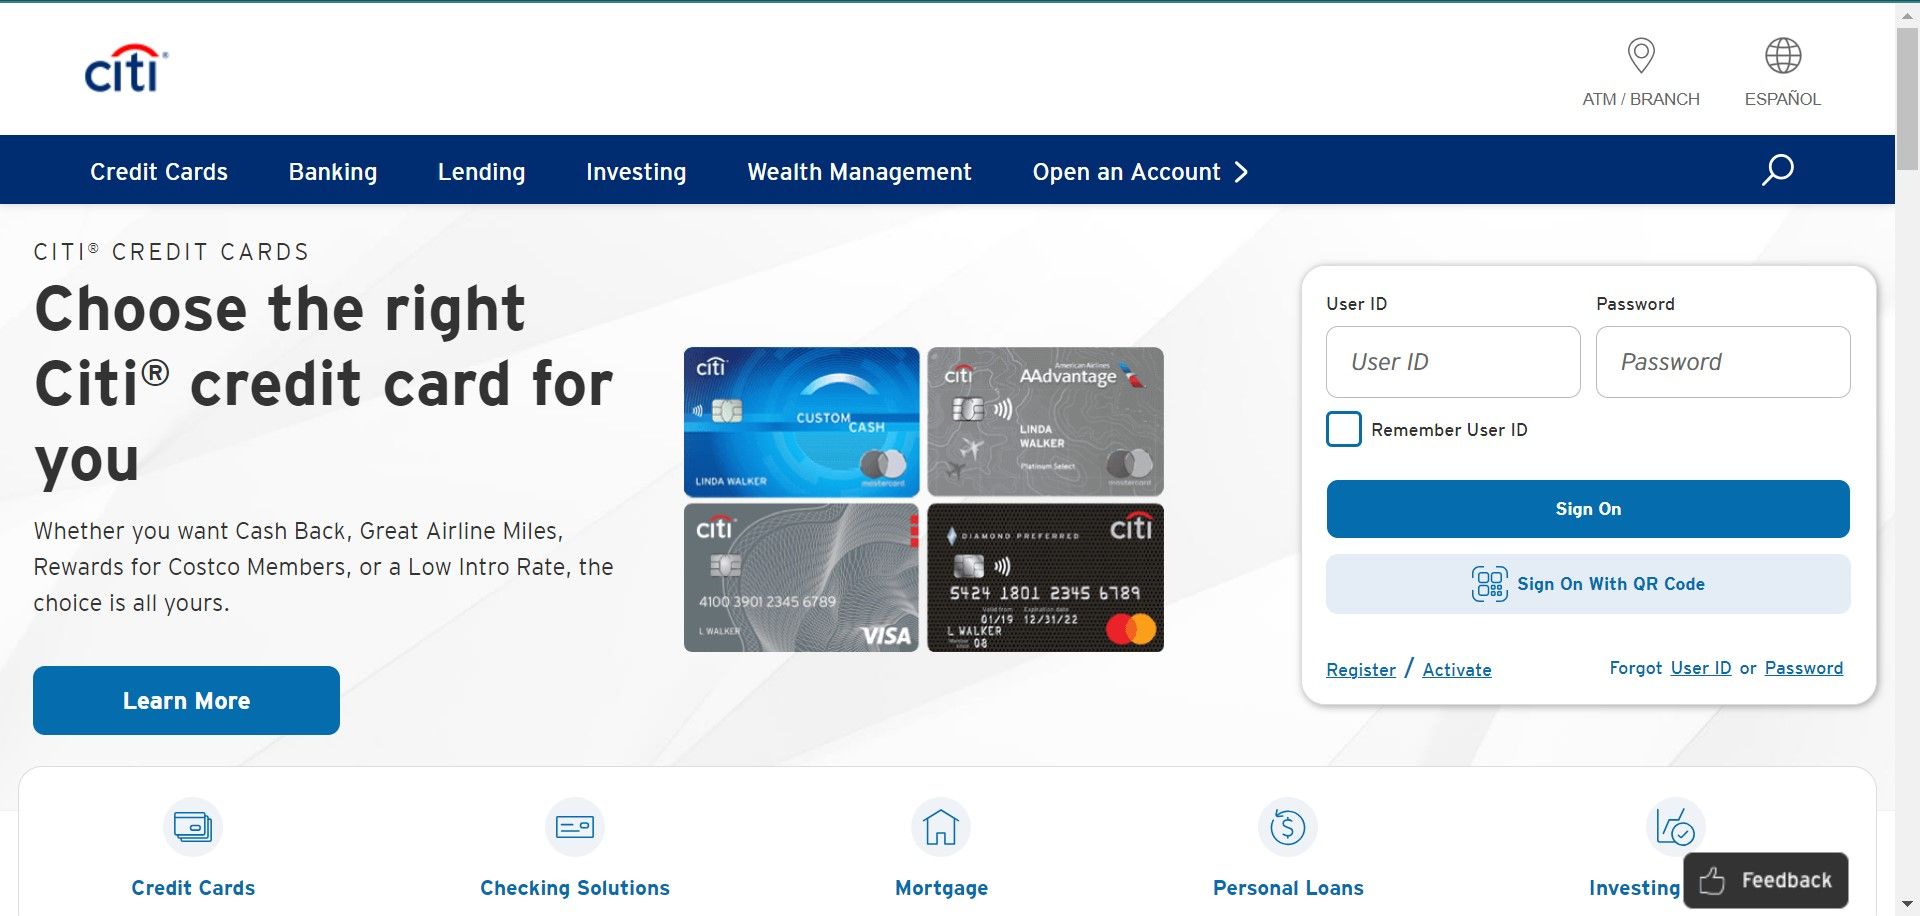This screenshot has height=916, width=1920.
Task: Click the page vertical scrollbar thumb
Action: [1908, 98]
